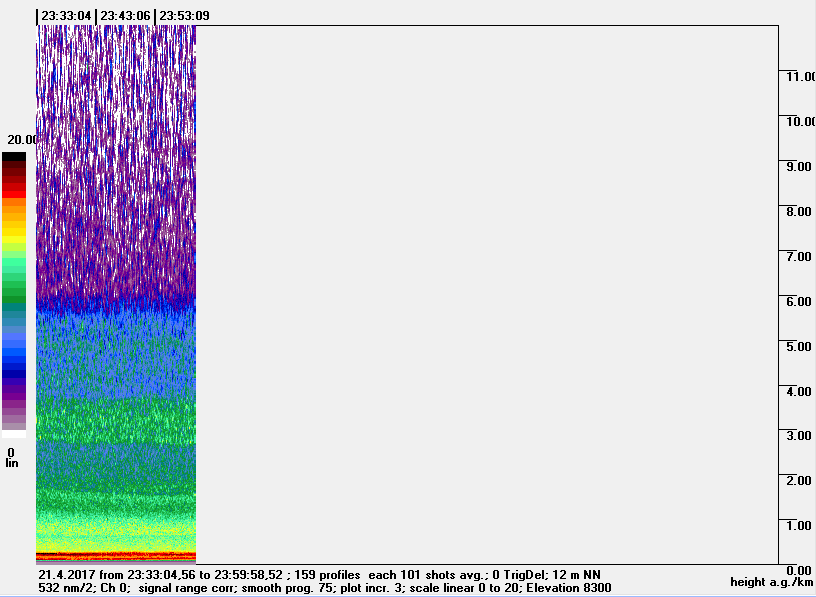816x597 pixels.
Task: Click the 2.00 height axis label
Action: (799, 480)
